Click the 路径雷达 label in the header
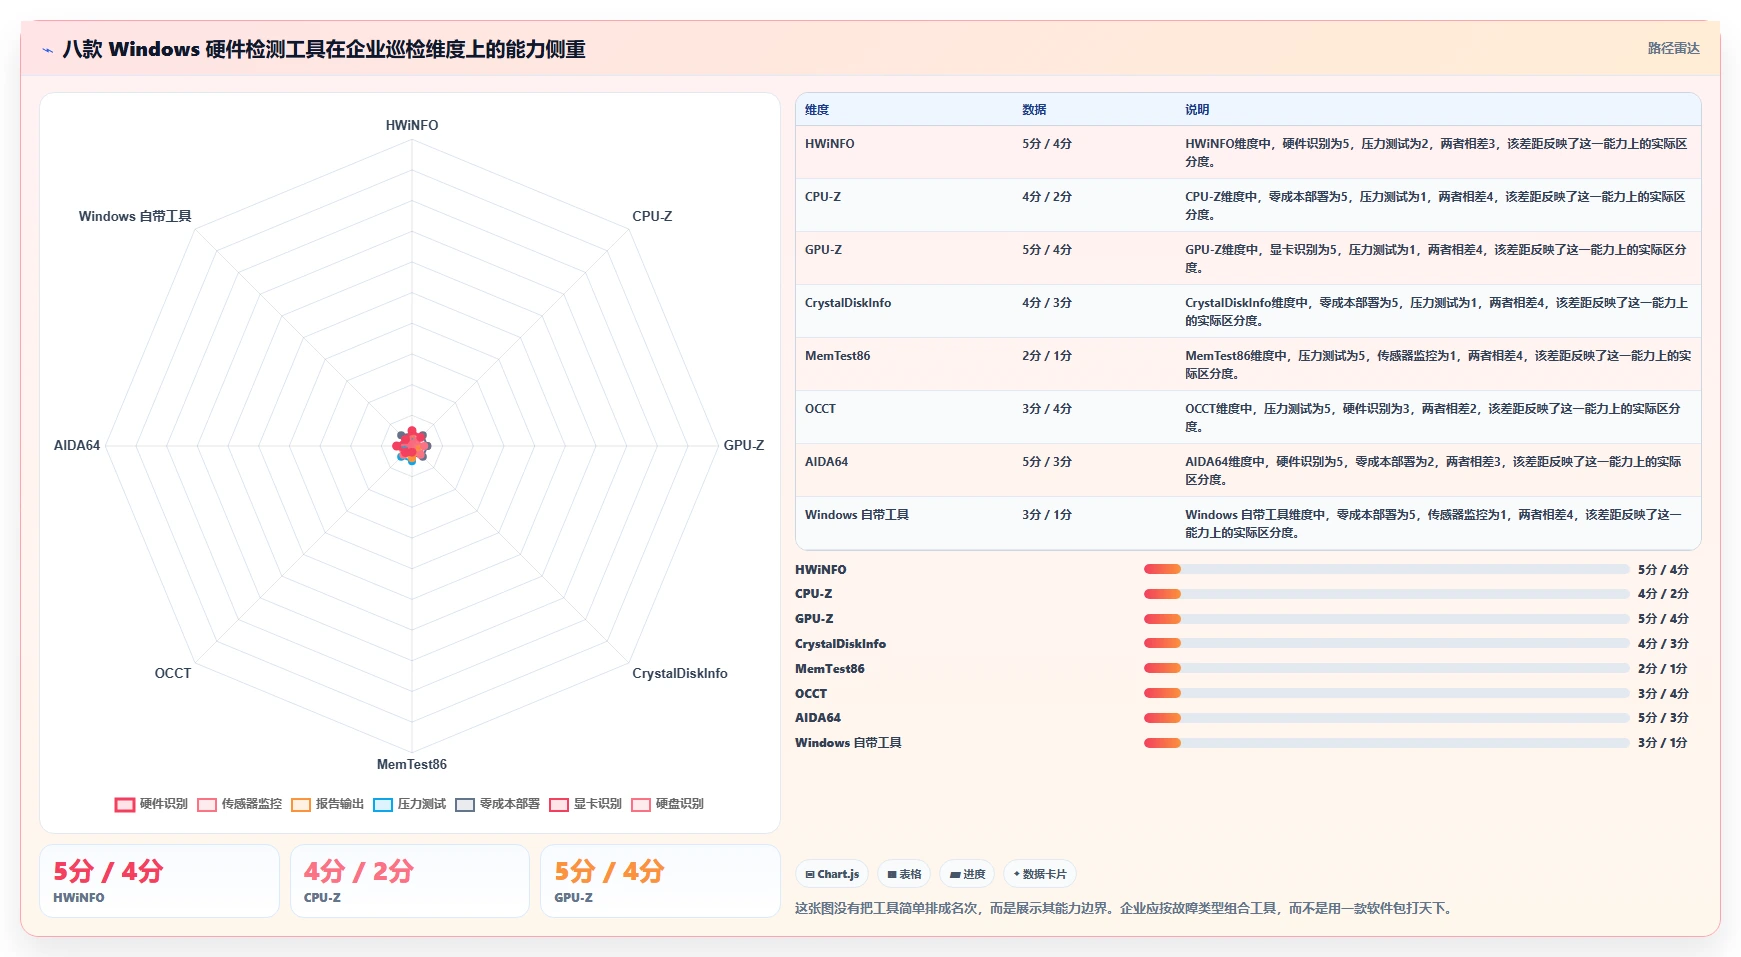The image size is (1741, 957). pos(1673,48)
